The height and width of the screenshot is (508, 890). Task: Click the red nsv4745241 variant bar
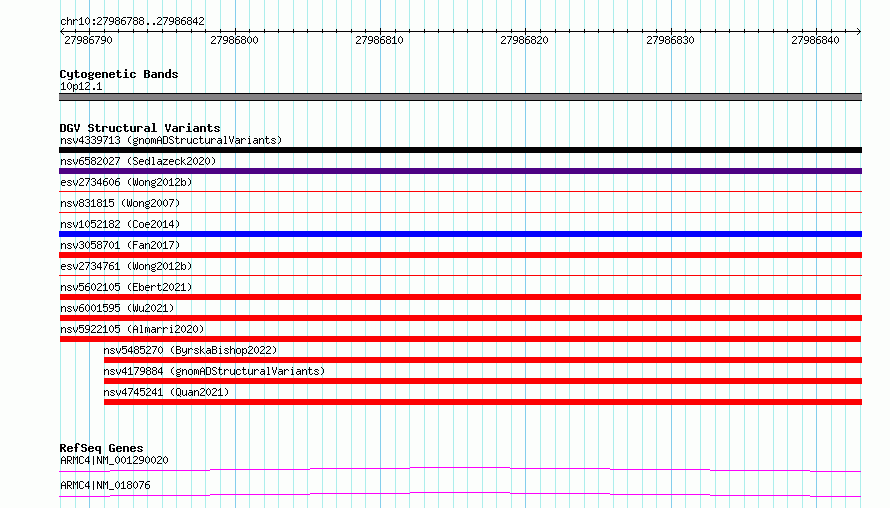pos(483,402)
